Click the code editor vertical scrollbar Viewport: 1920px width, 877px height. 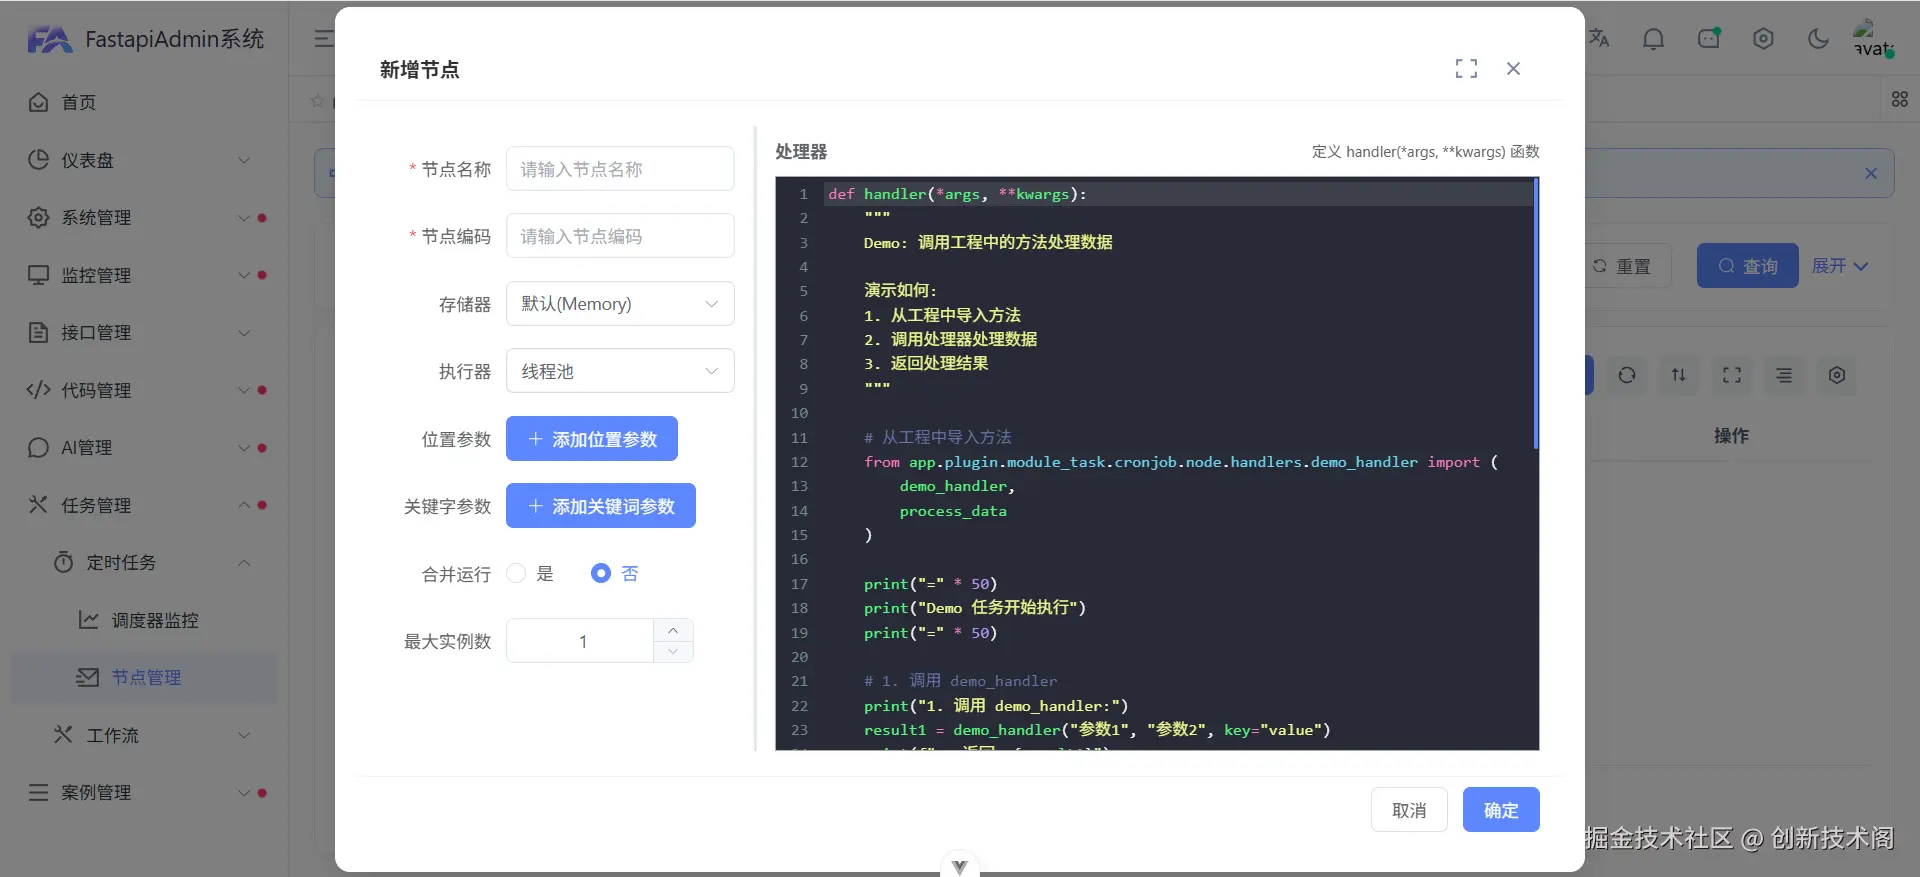[1535, 314]
